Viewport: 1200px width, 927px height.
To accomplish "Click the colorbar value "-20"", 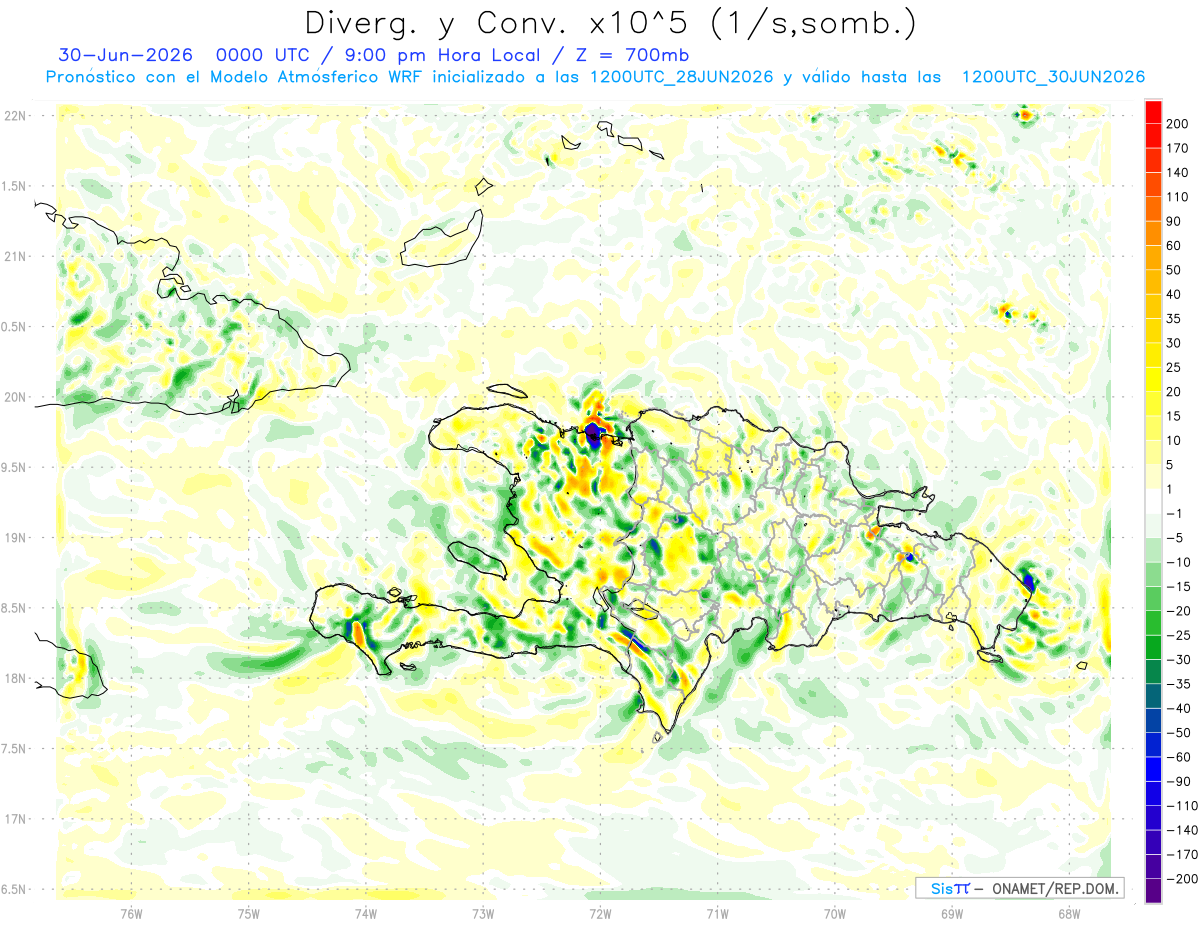I will [1181, 612].
